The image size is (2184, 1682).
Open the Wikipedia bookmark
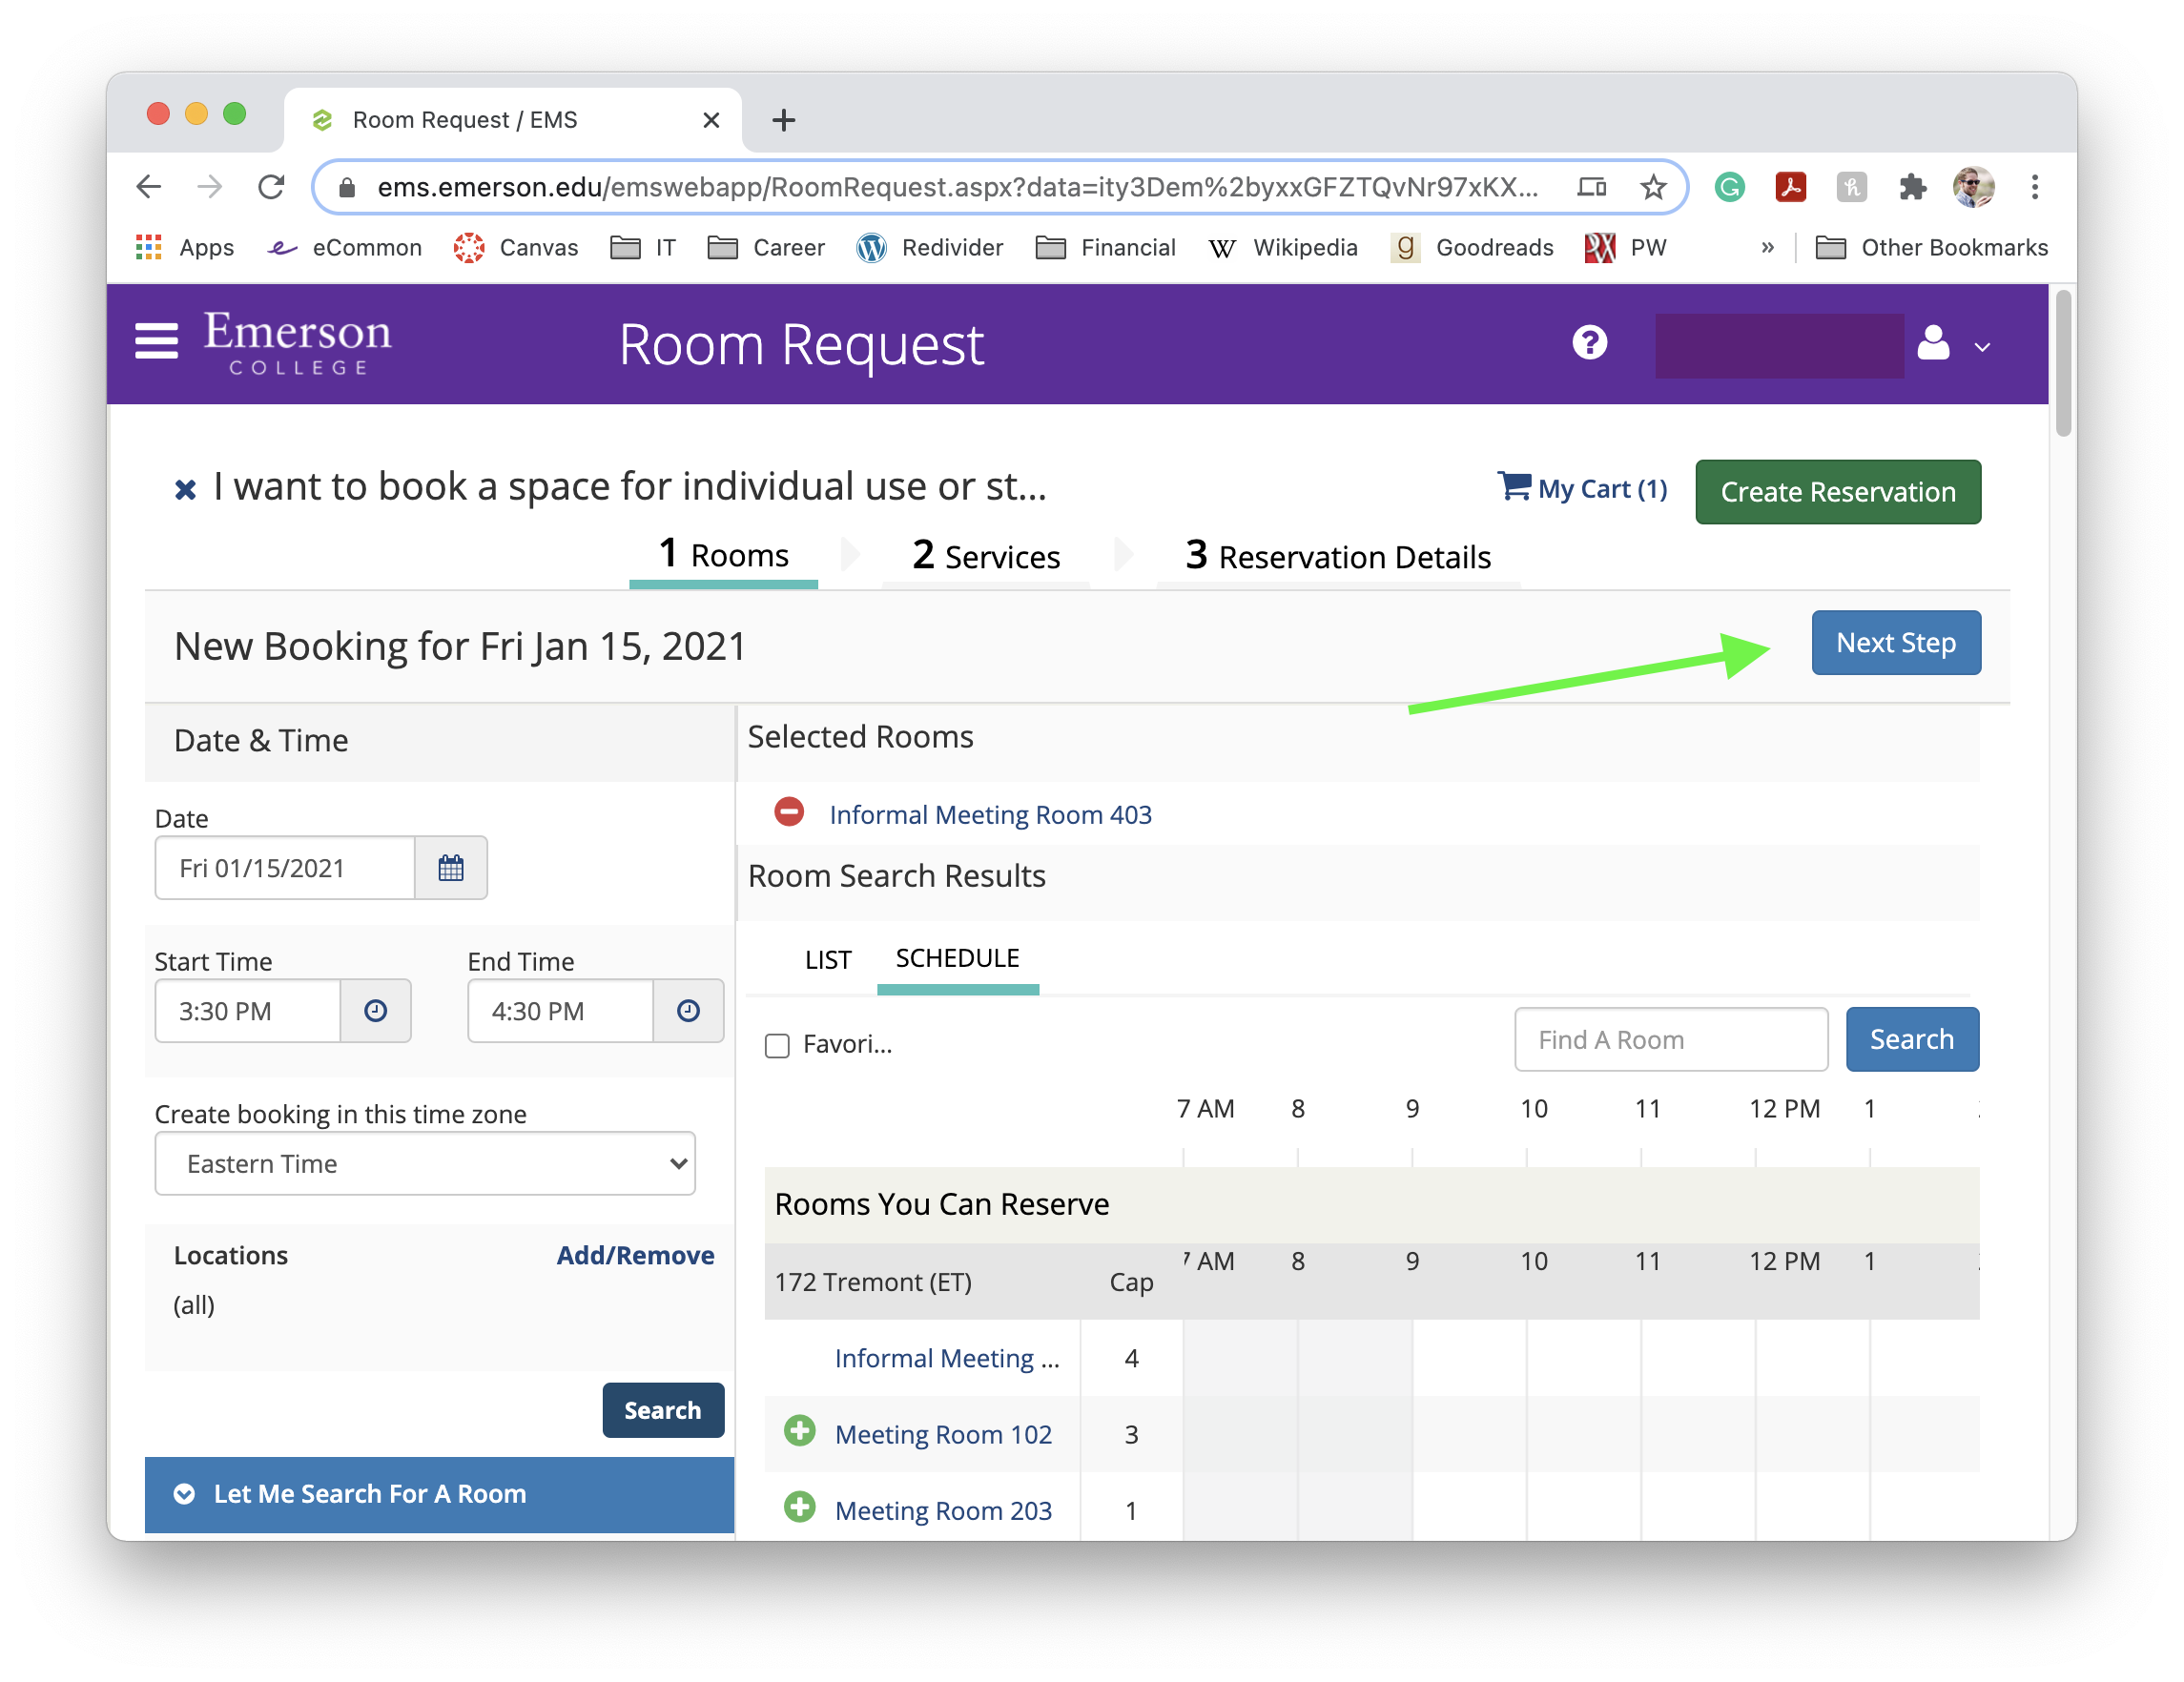1283,248
